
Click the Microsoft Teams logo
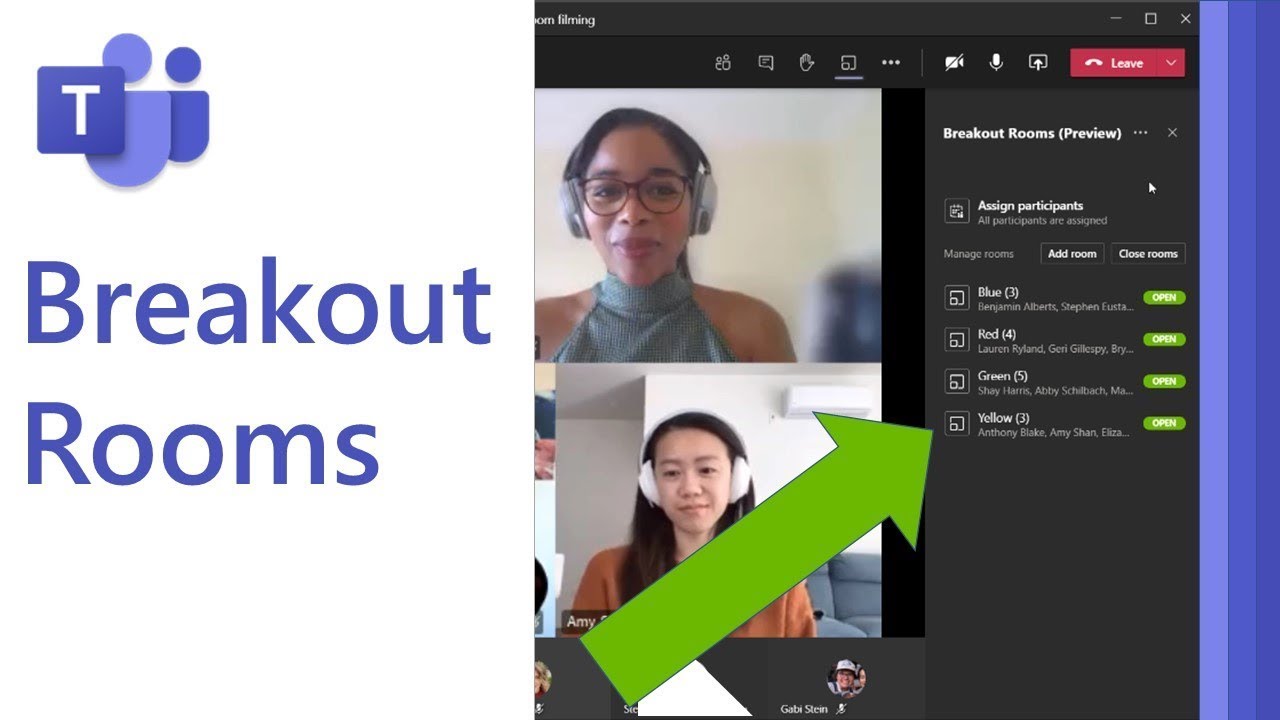(123, 110)
